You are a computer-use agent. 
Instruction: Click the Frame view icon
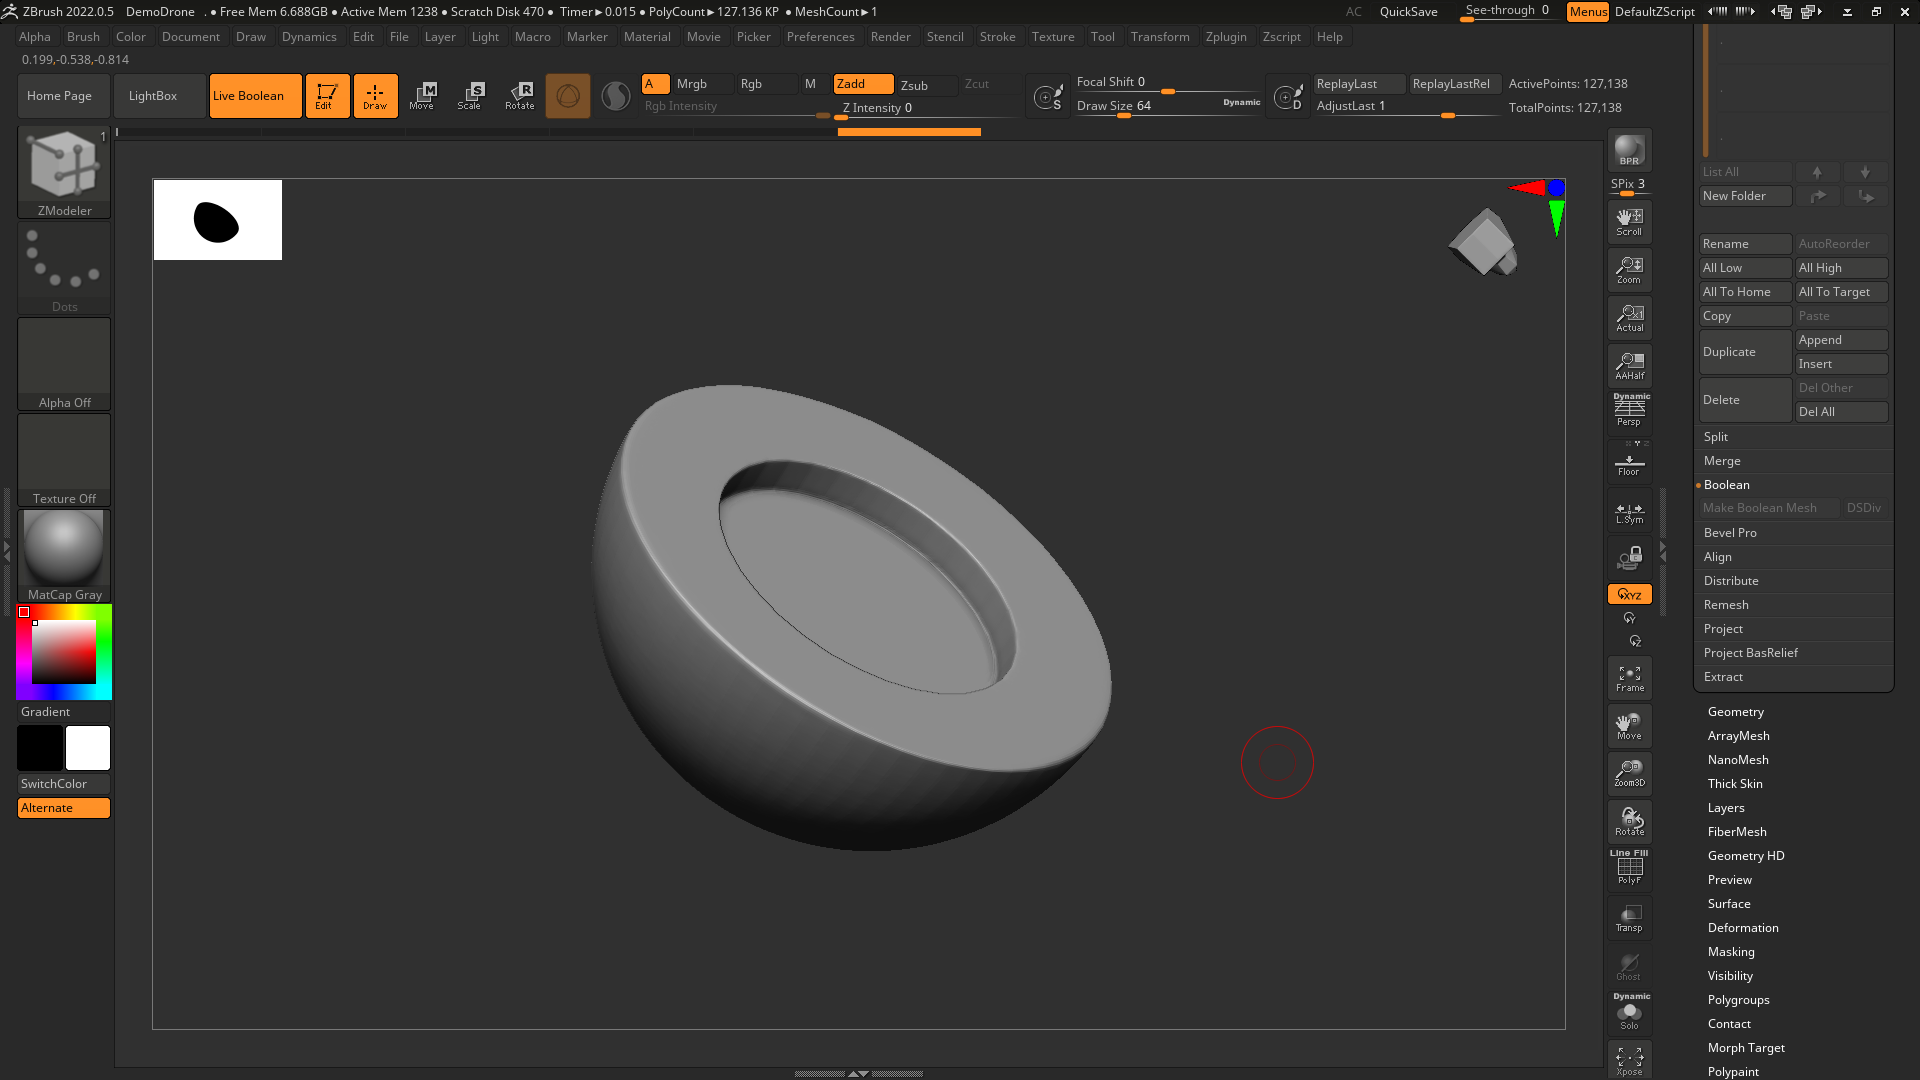(x=1629, y=678)
